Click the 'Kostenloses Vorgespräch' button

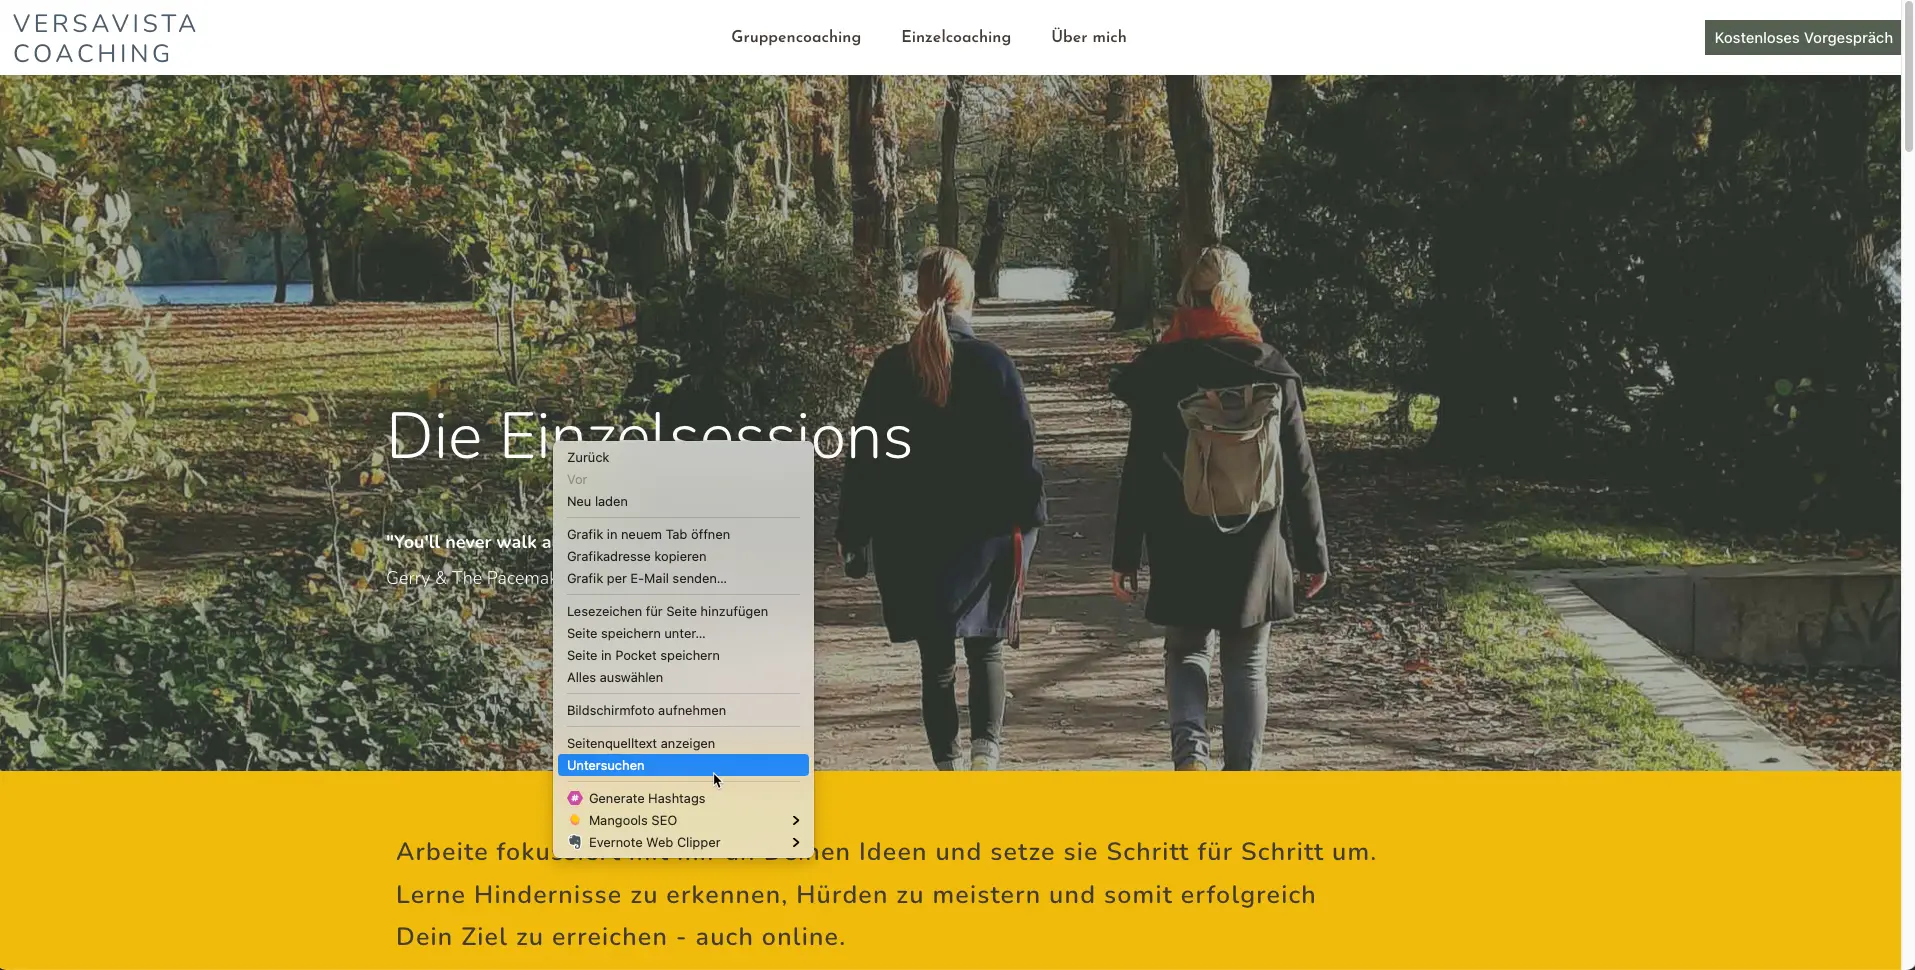point(1802,37)
